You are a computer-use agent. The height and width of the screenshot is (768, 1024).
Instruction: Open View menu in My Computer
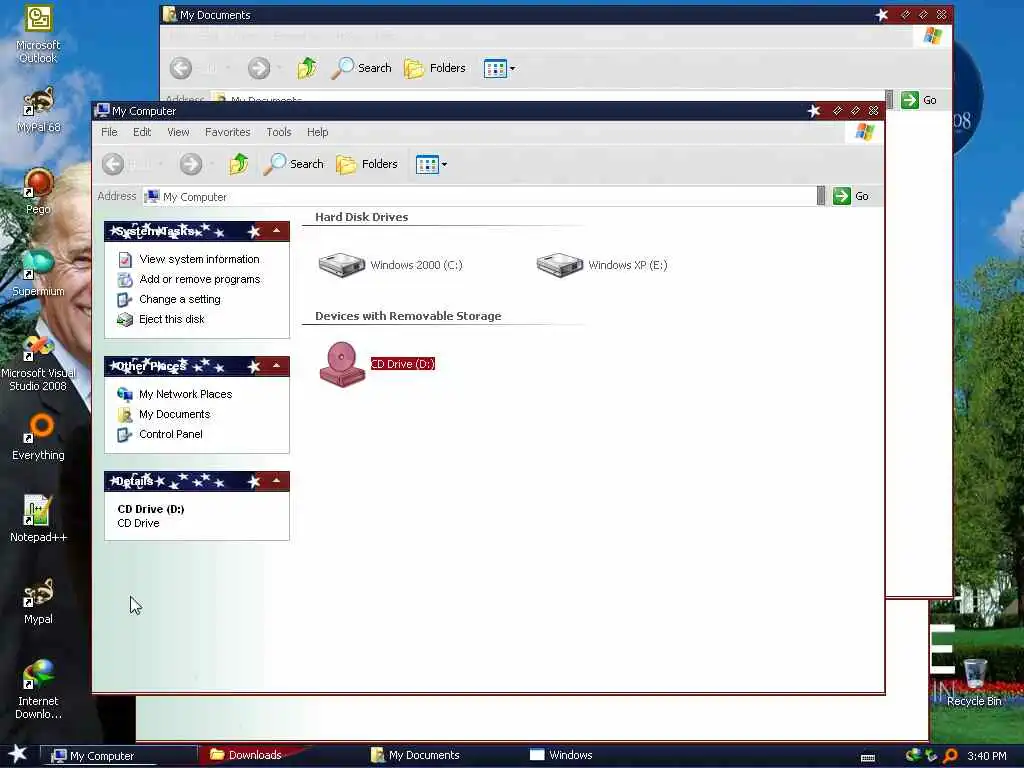click(x=178, y=132)
